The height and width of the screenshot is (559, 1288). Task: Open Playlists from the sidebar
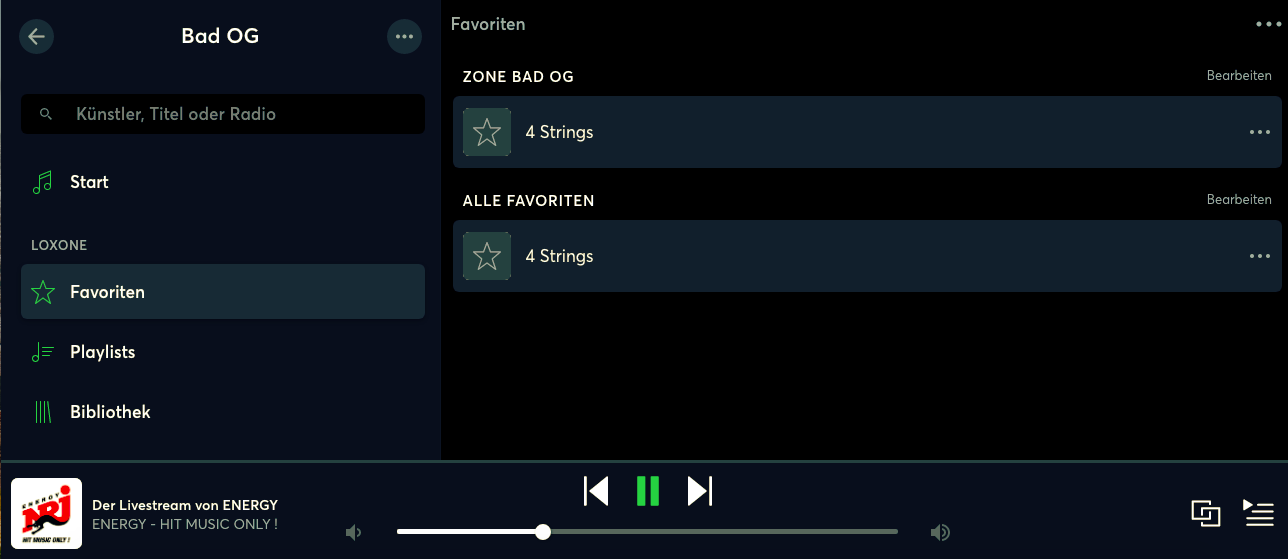point(102,352)
